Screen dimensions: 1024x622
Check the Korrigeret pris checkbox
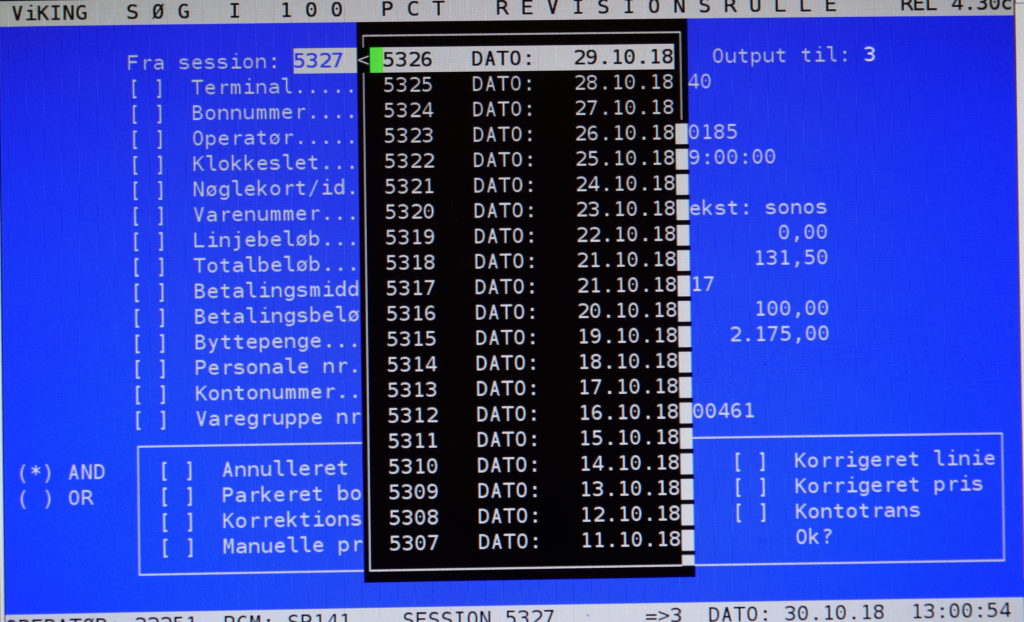point(750,486)
